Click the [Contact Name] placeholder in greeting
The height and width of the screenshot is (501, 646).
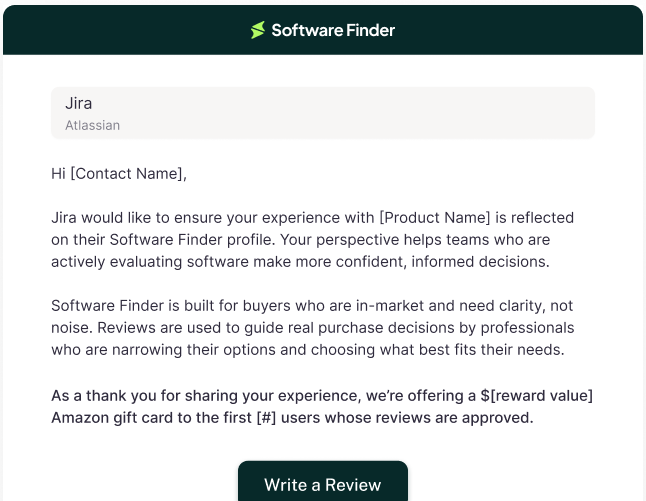pyautogui.click(x=127, y=174)
